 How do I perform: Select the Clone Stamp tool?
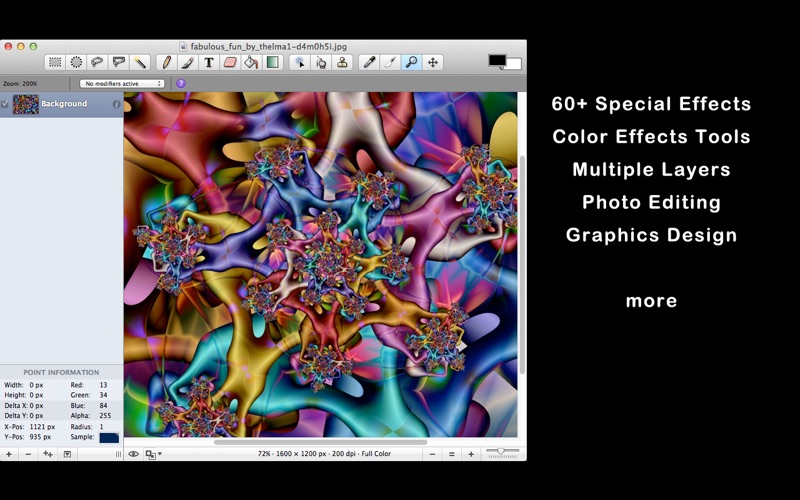tap(342, 62)
